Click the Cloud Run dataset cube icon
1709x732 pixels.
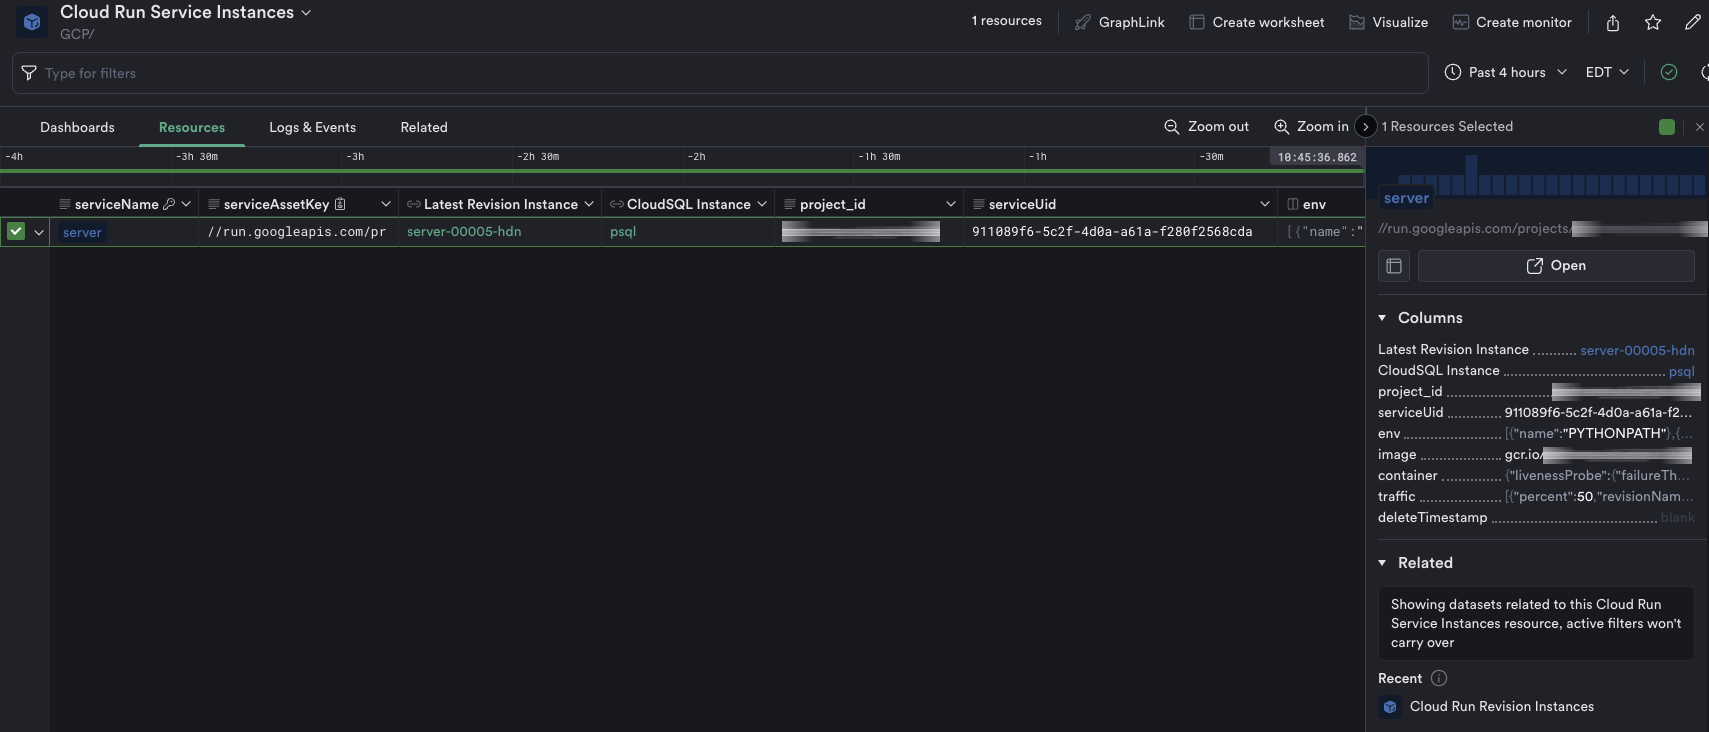point(32,22)
